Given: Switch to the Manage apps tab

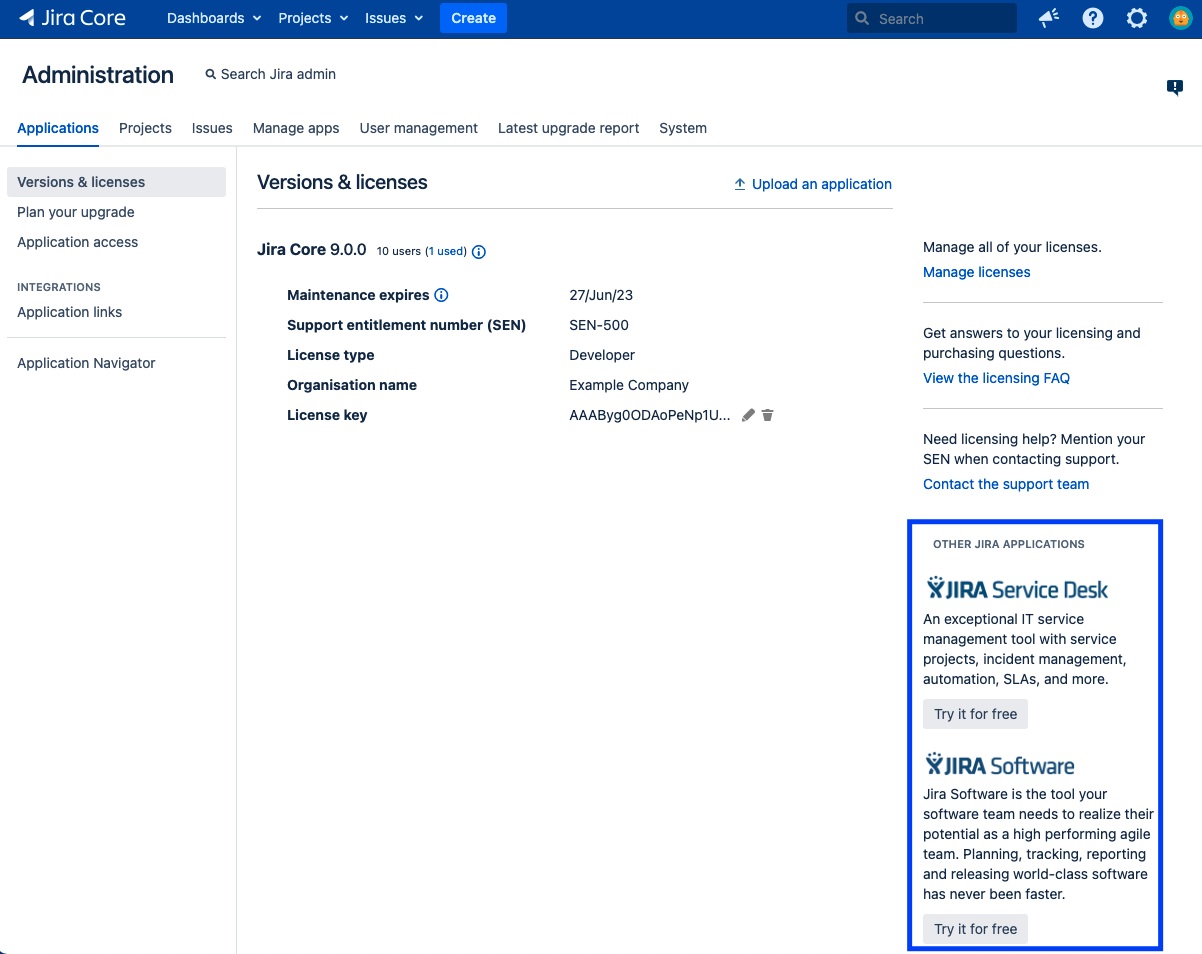Looking at the screenshot, I should pyautogui.click(x=296, y=128).
